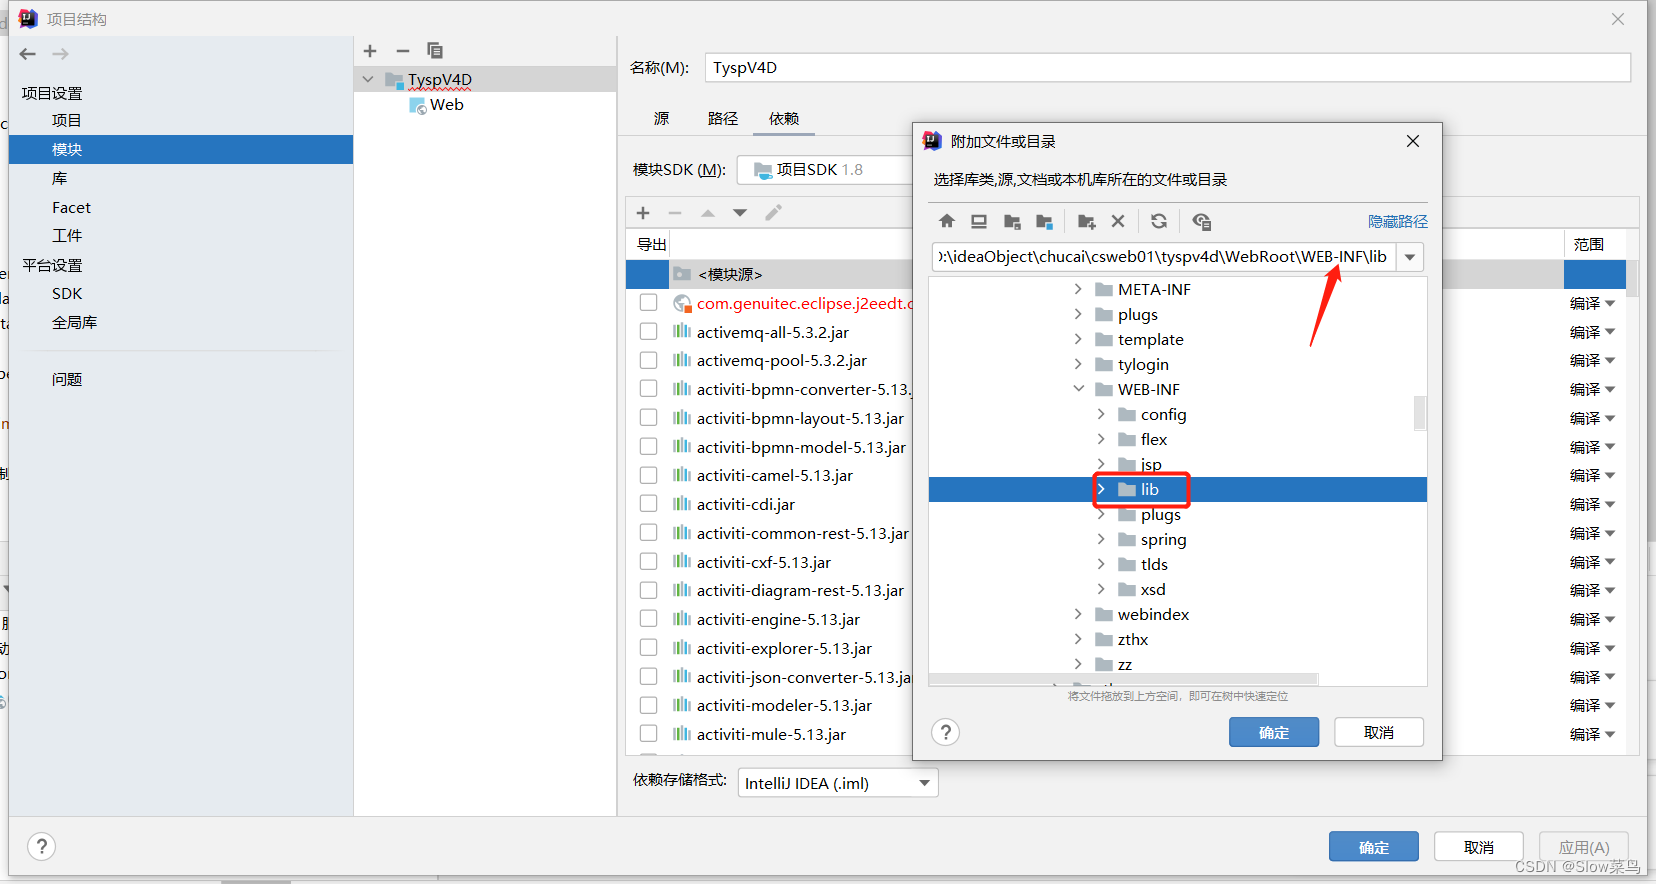
Task: Jump to project directory in file chooser
Action: (x=1012, y=221)
